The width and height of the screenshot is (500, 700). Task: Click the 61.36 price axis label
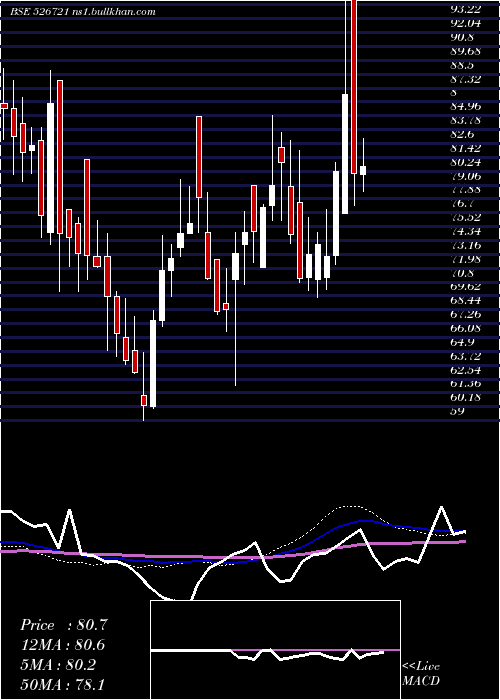point(466,384)
